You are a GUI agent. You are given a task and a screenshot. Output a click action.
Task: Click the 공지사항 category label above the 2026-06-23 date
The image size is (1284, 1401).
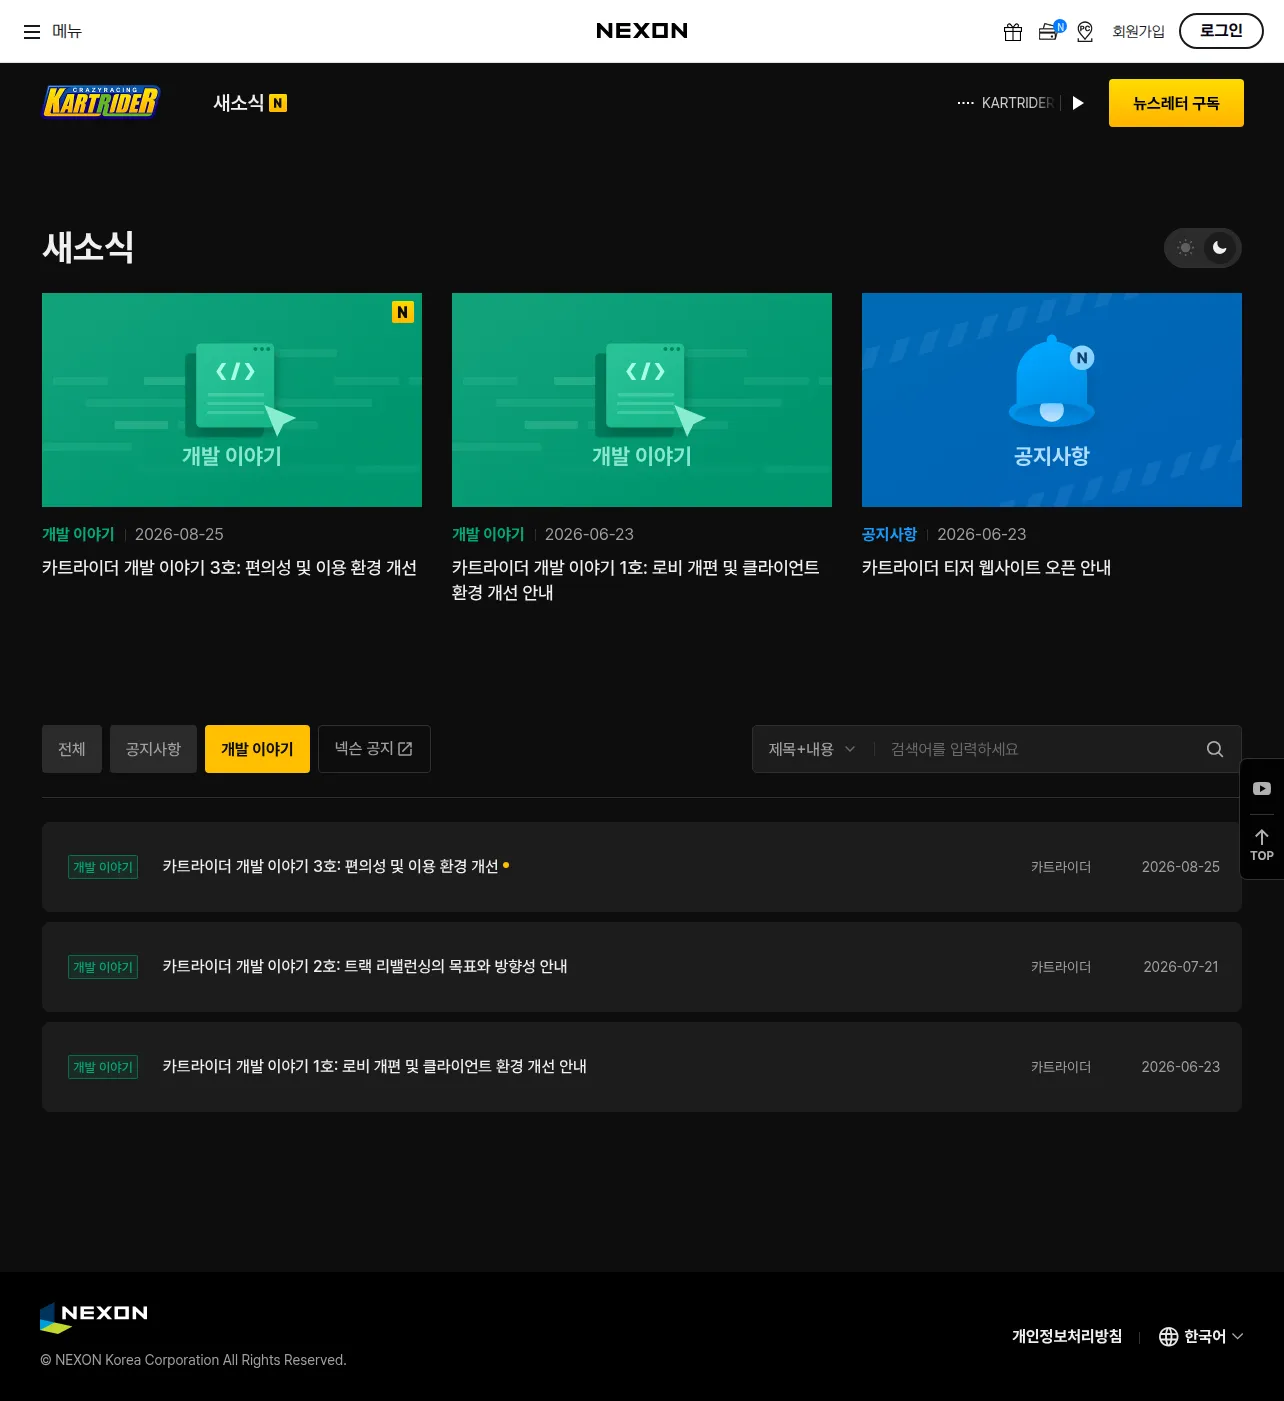889,535
